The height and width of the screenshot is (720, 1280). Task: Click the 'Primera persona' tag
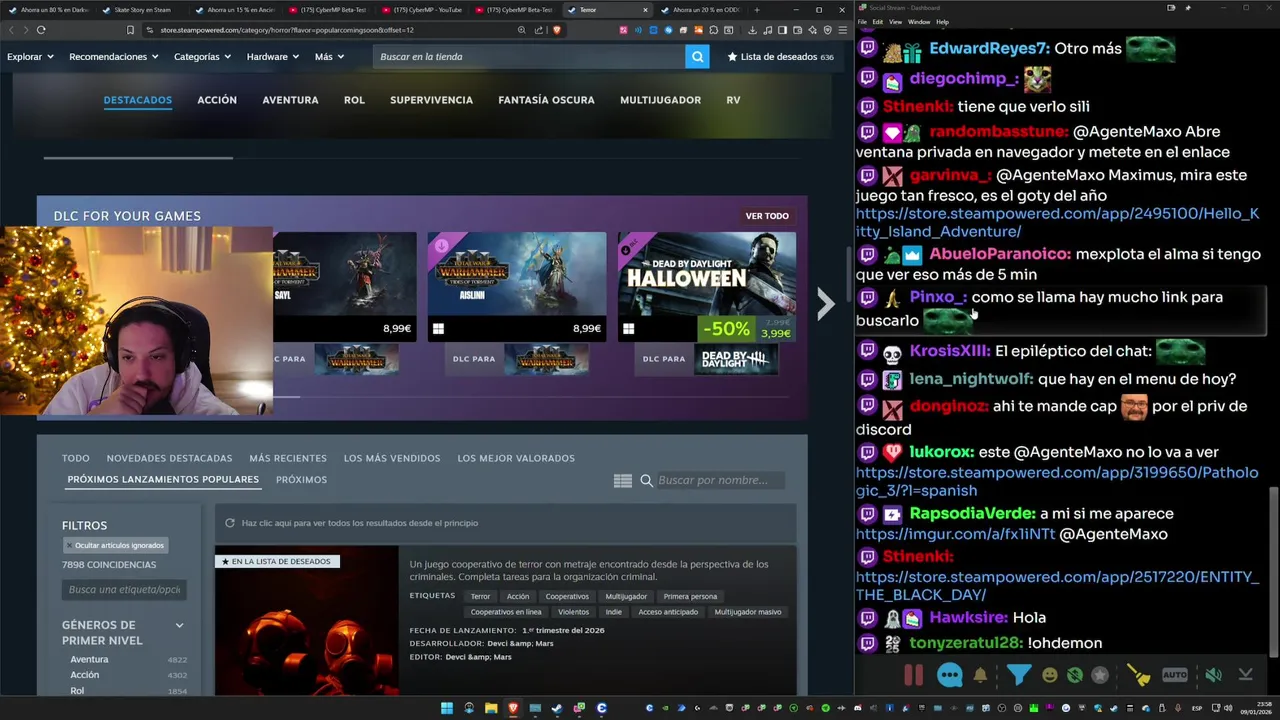point(690,597)
